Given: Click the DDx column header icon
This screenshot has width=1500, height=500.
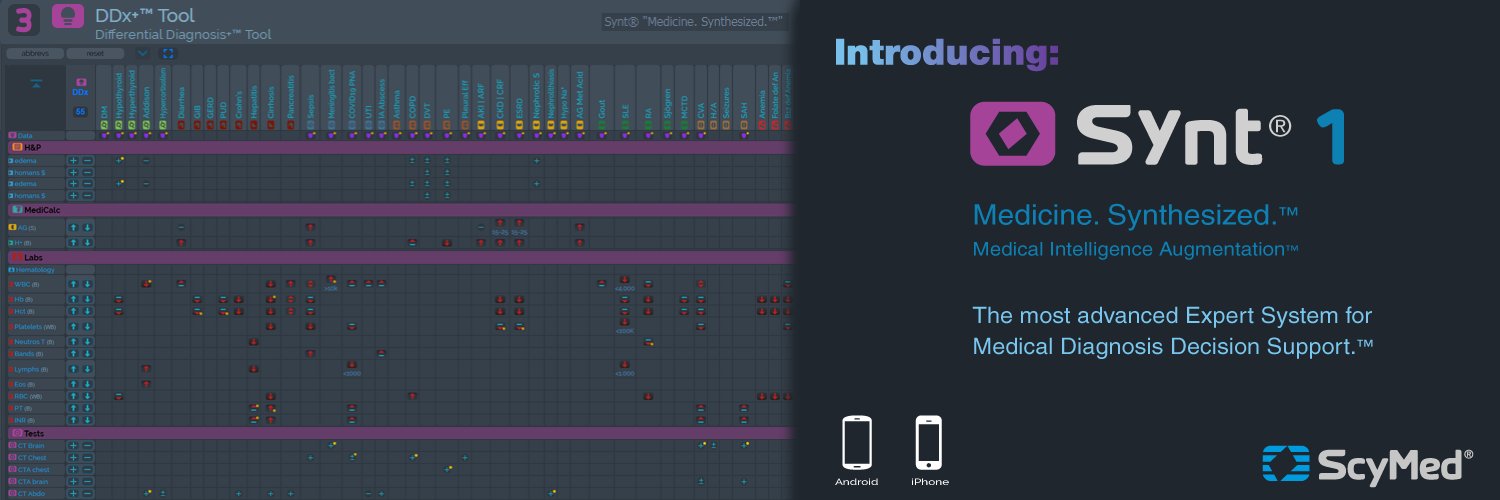Looking at the screenshot, I should [81, 82].
